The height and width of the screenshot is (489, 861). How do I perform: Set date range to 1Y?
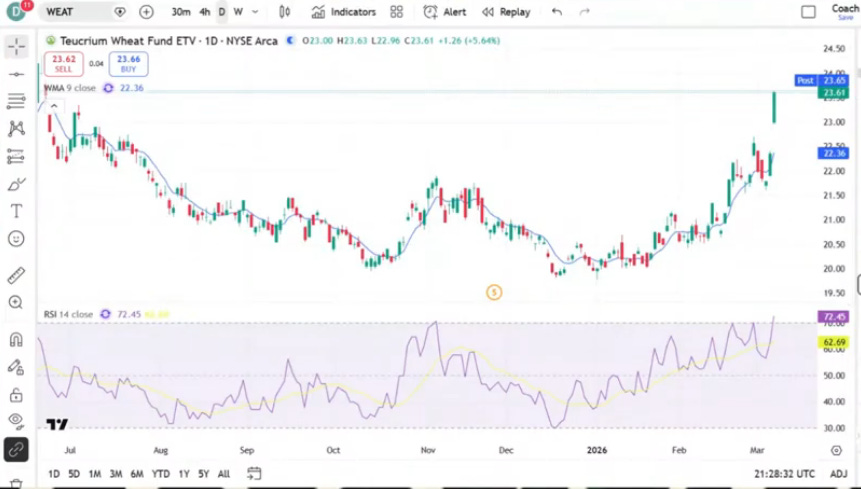(184, 474)
